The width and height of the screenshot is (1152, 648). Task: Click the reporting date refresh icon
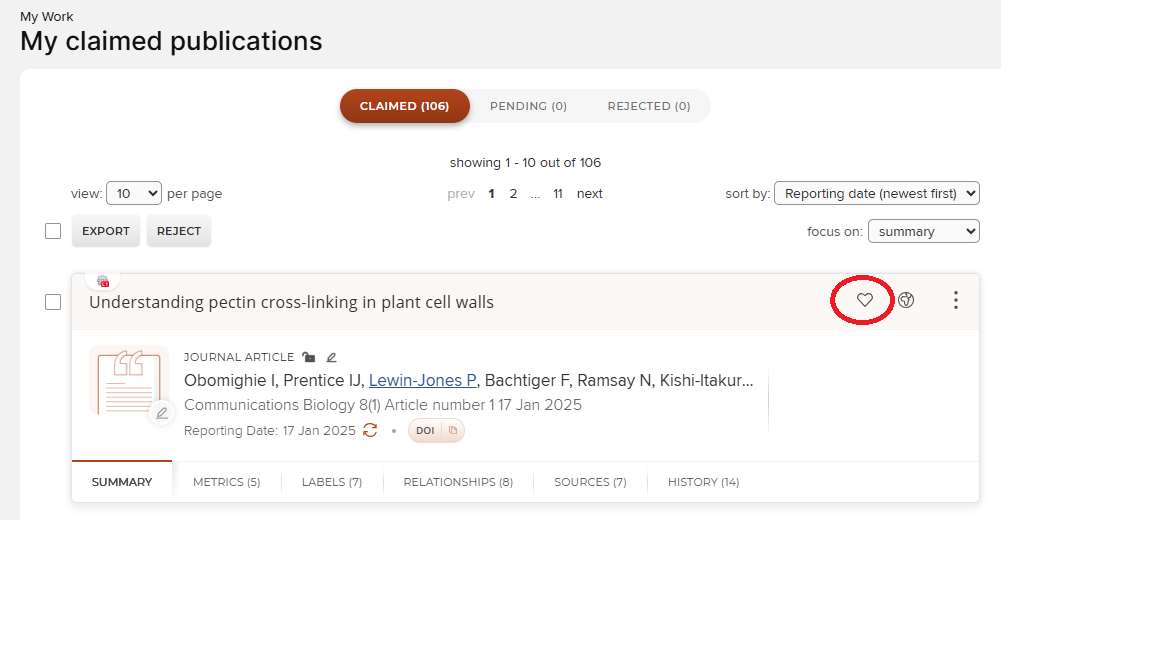pyautogui.click(x=370, y=430)
